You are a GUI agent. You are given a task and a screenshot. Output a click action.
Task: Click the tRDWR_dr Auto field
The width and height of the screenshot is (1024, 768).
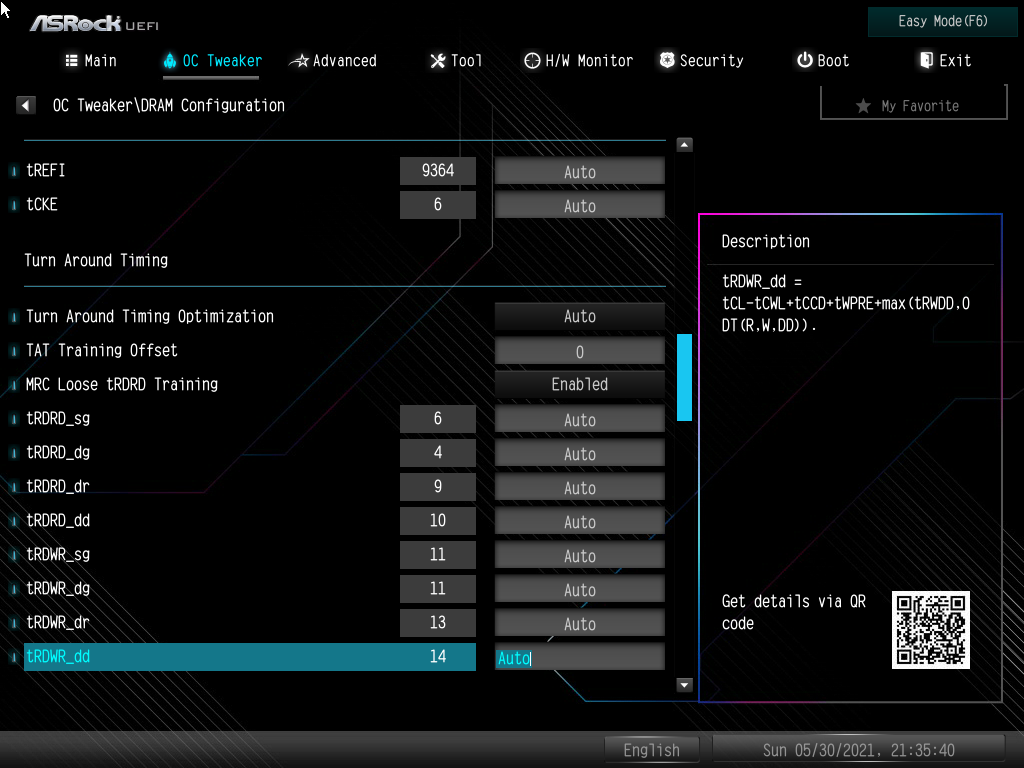pos(579,623)
